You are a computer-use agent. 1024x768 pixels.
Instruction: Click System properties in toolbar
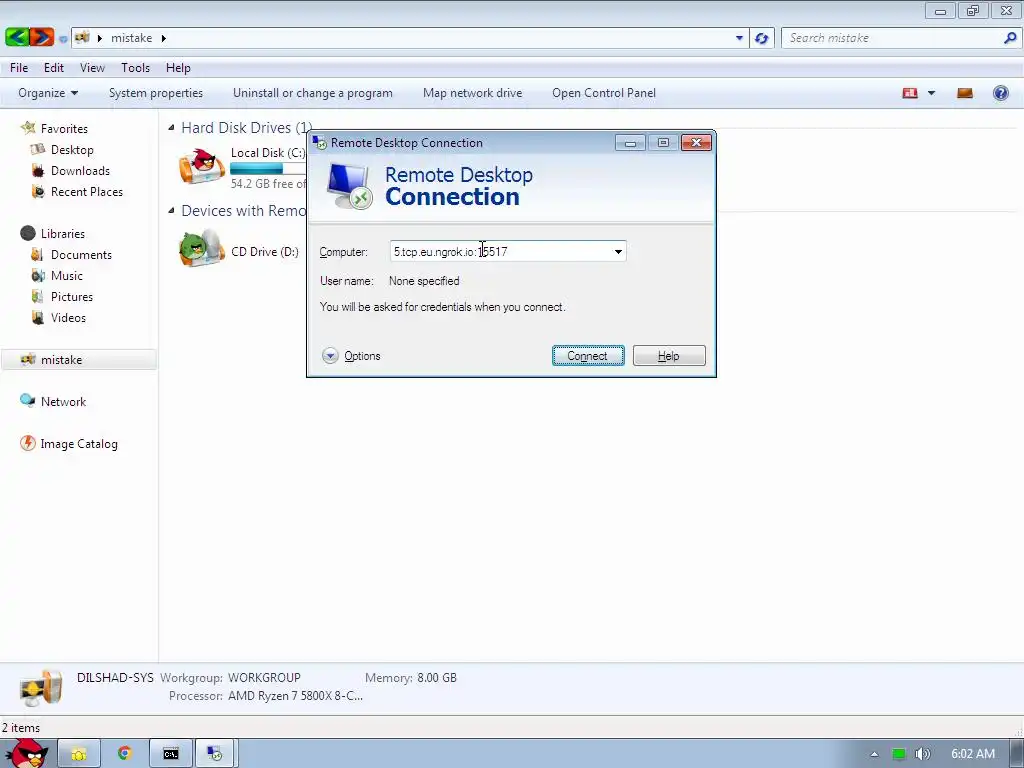point(155,93)
